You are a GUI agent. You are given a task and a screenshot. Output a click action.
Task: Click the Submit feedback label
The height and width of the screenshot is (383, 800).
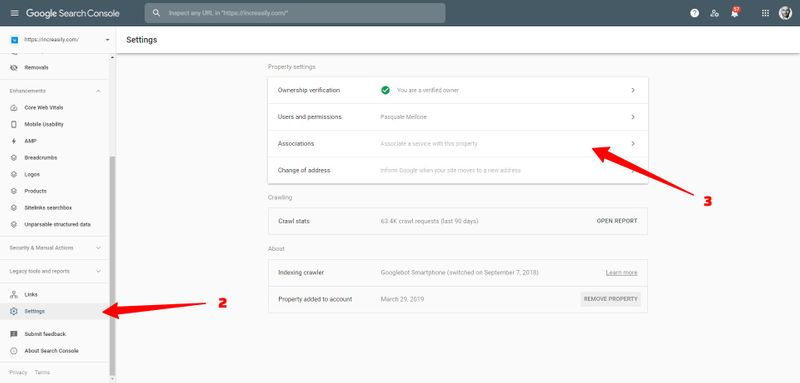[45, 334]
